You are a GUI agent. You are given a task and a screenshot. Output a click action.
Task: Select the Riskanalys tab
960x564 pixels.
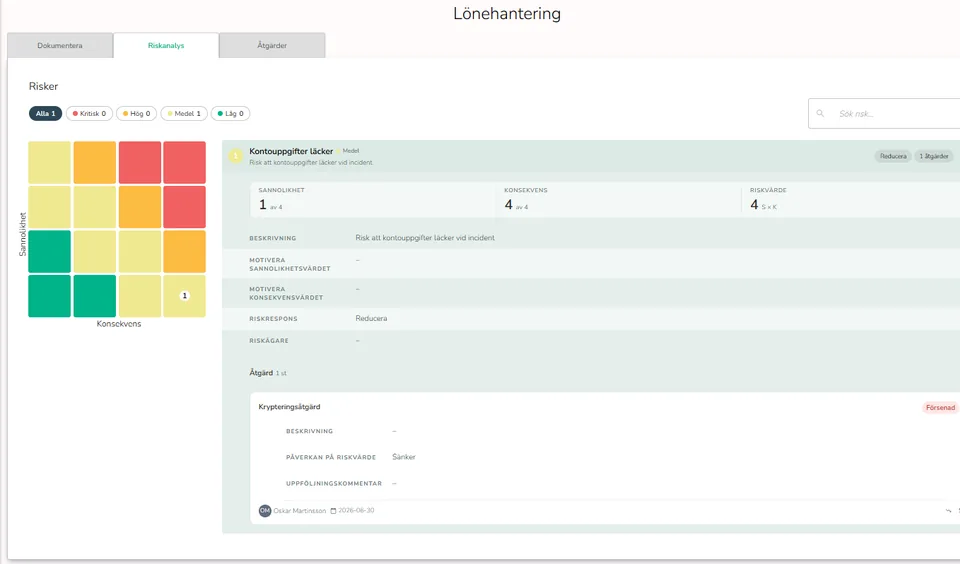166,45
